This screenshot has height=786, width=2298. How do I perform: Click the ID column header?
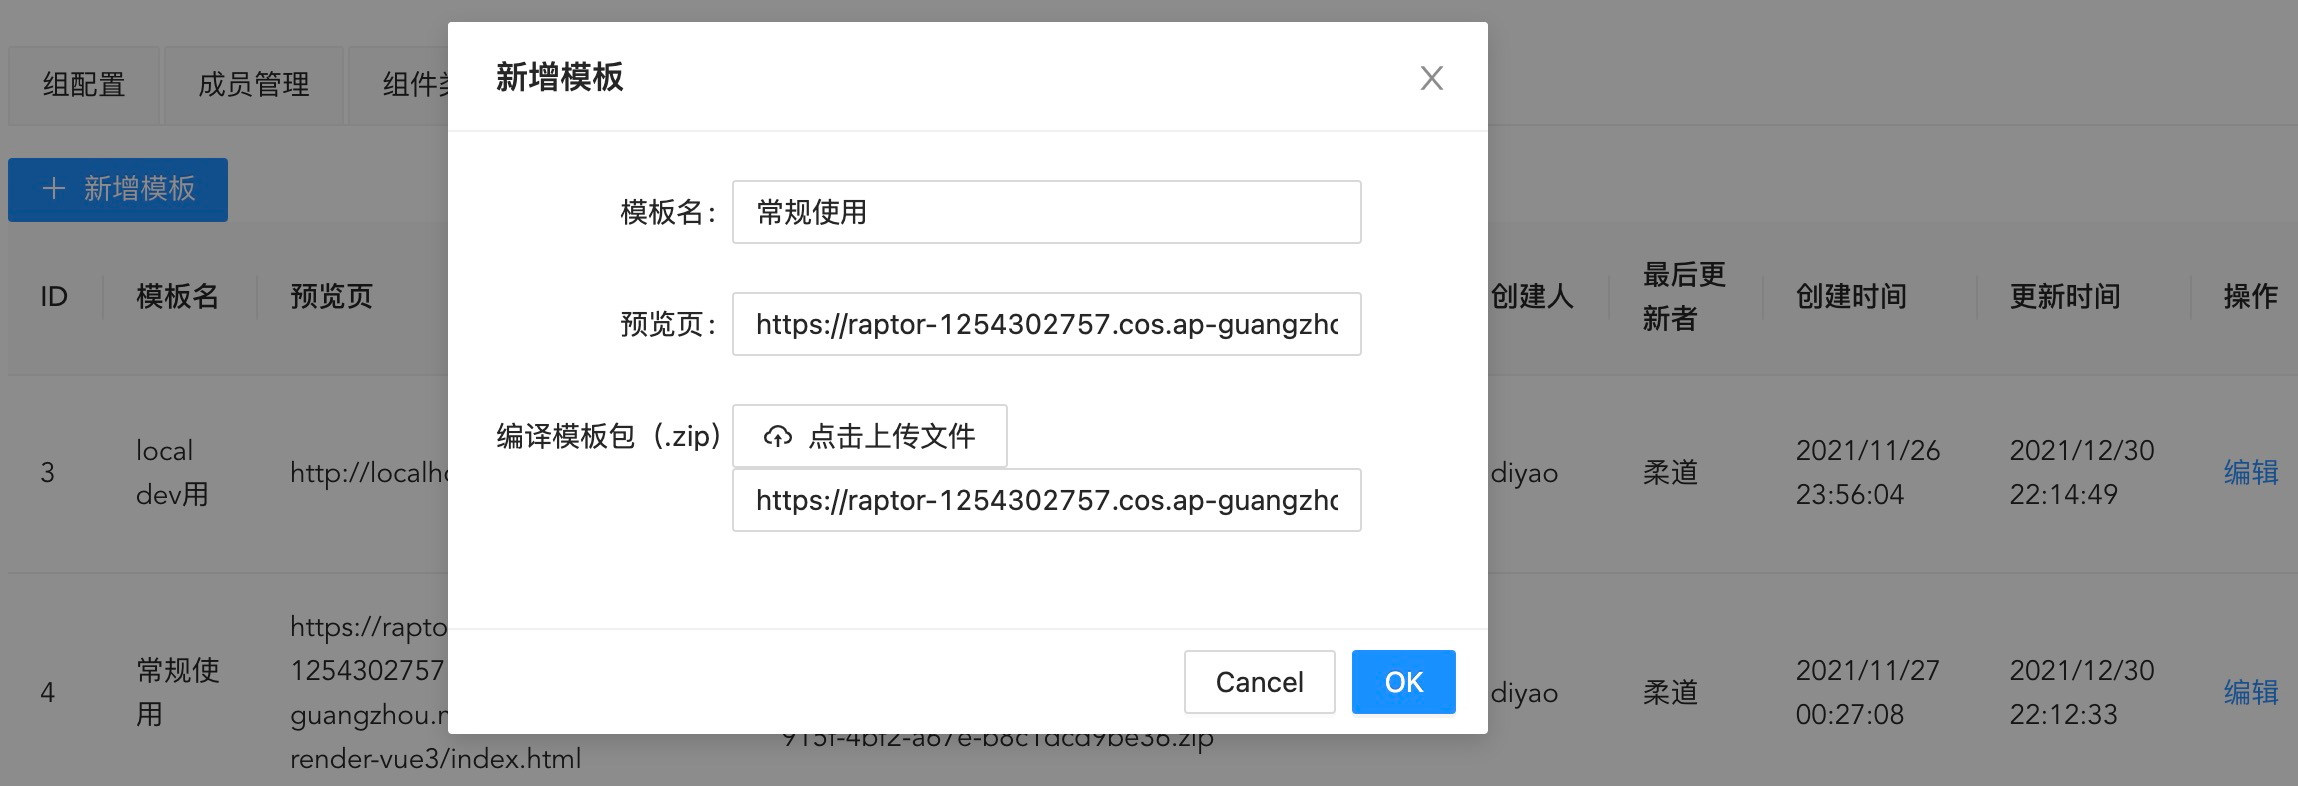pos(54,296)
